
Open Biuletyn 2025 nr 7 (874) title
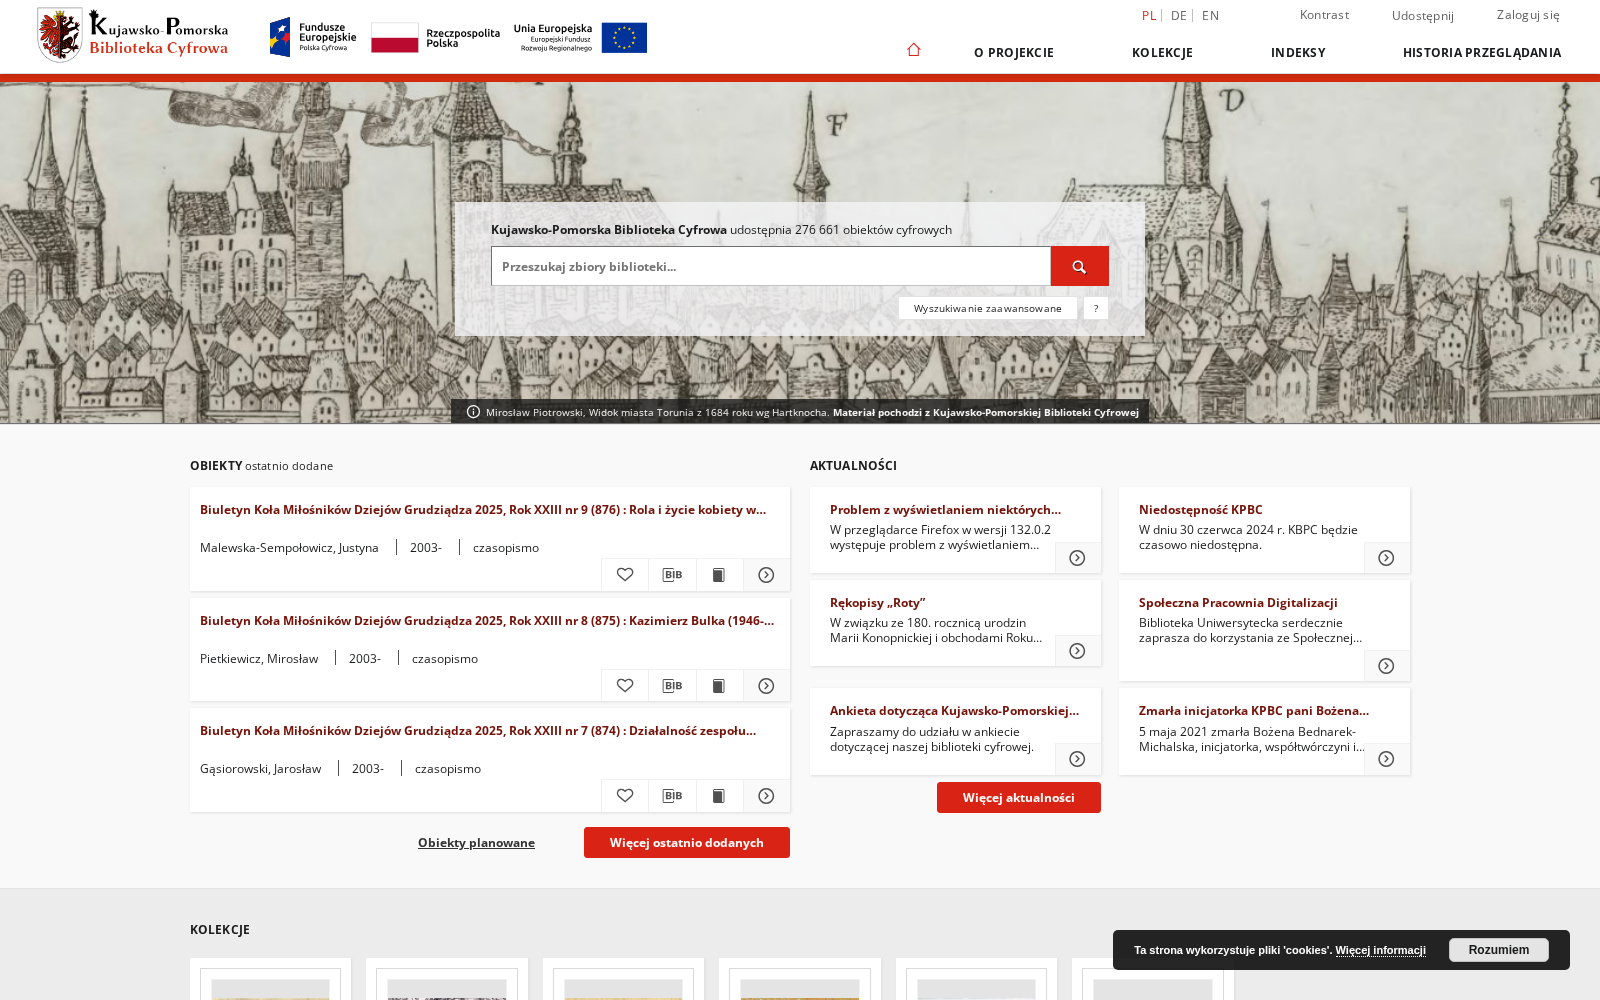pyautogui.click(x=478, y=731)
